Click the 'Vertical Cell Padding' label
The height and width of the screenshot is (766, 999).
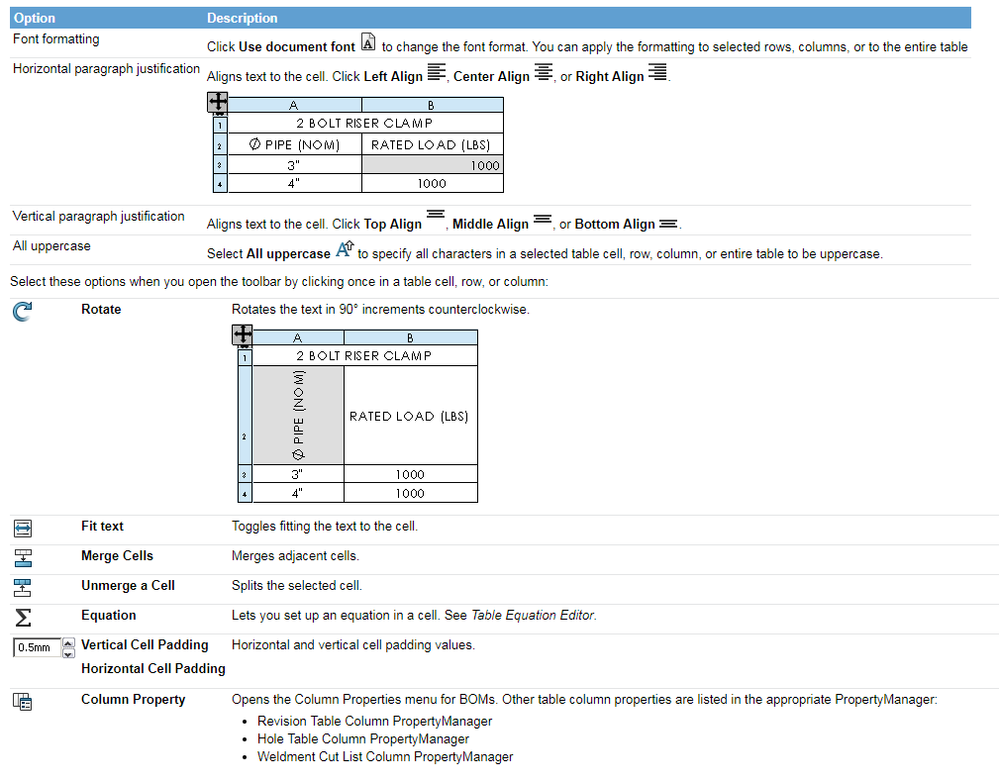tap(145, 645)
